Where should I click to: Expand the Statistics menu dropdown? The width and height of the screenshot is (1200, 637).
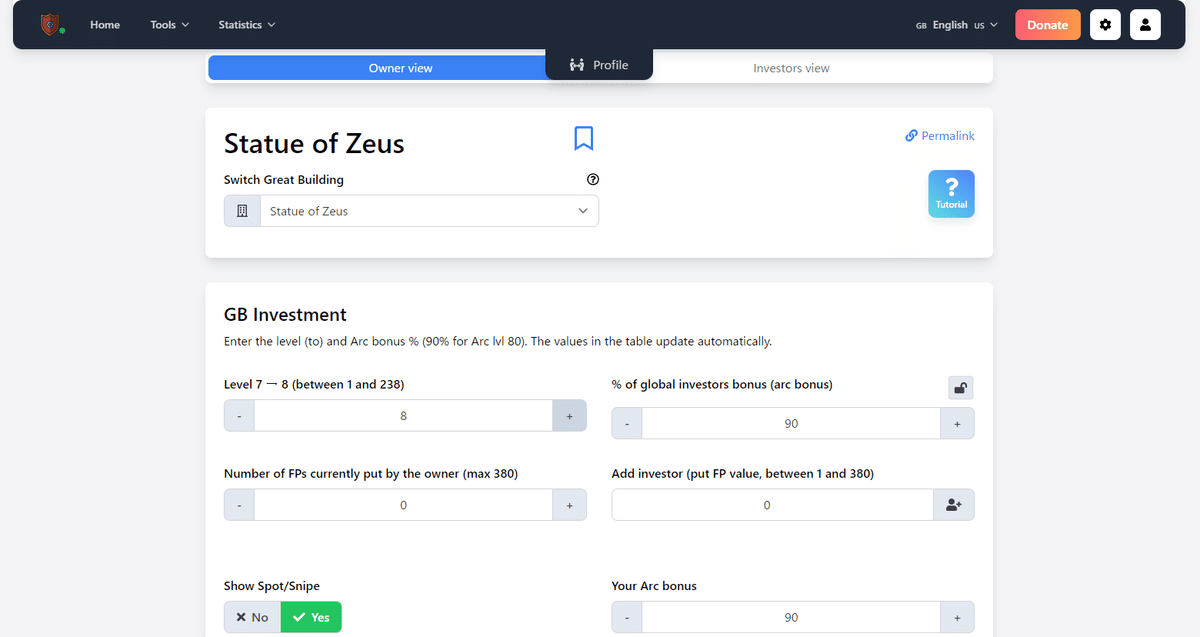[247, 25]
